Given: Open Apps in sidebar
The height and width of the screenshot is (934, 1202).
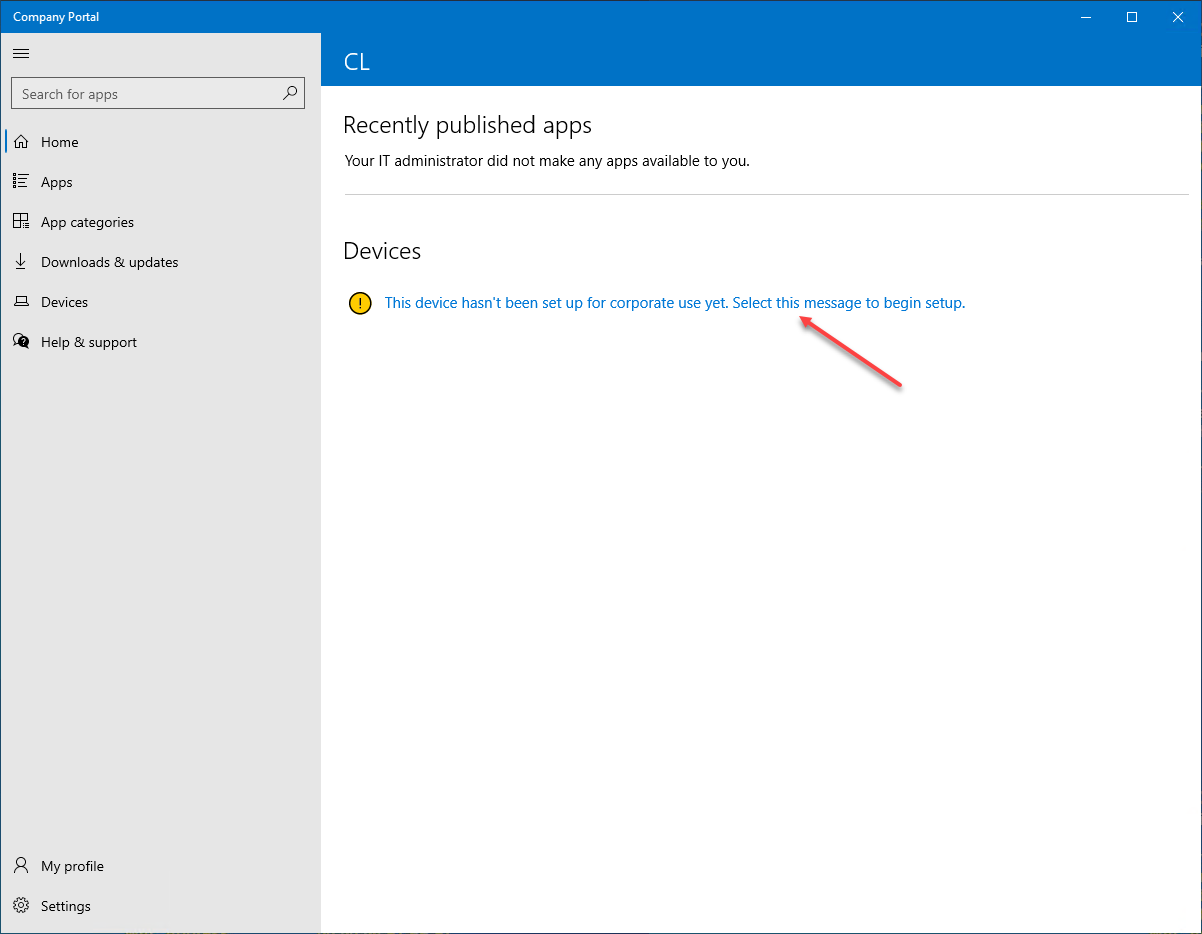Looking at the screenshot, I should (161, 182).
